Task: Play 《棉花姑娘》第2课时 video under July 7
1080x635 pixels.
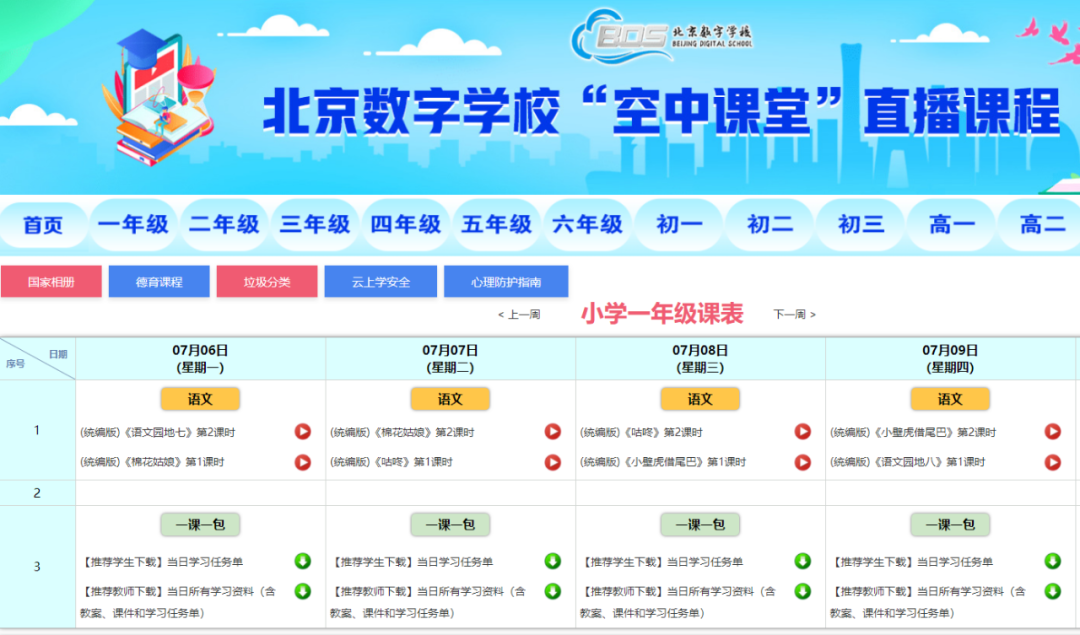Action: click(553, 431)
